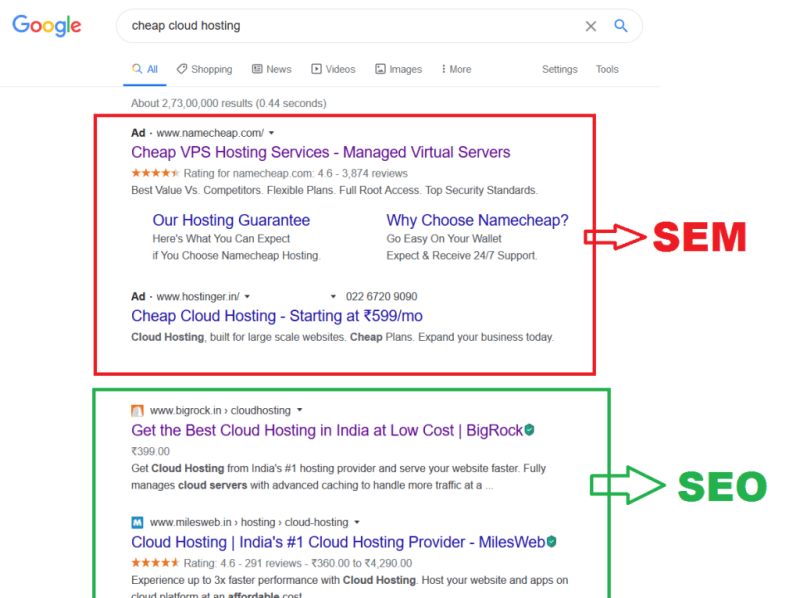Click the BigRock favicon icon

pyautogui.click(x=137, y=410)
